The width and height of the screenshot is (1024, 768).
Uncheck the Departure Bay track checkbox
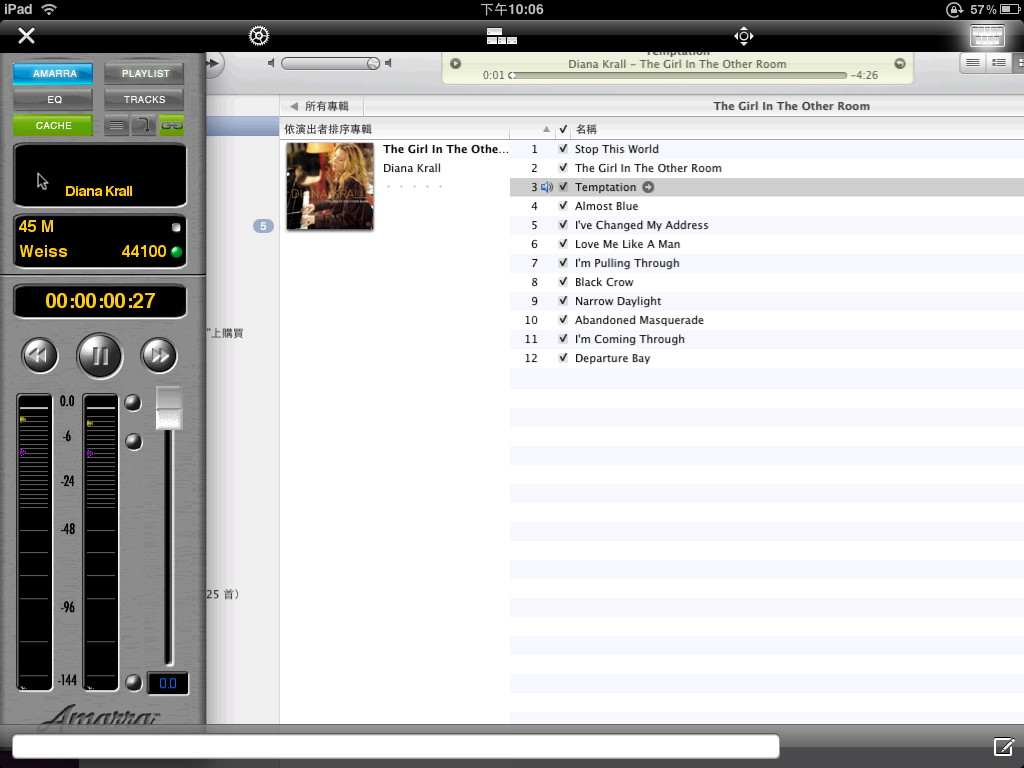click(x=563, y=358)
